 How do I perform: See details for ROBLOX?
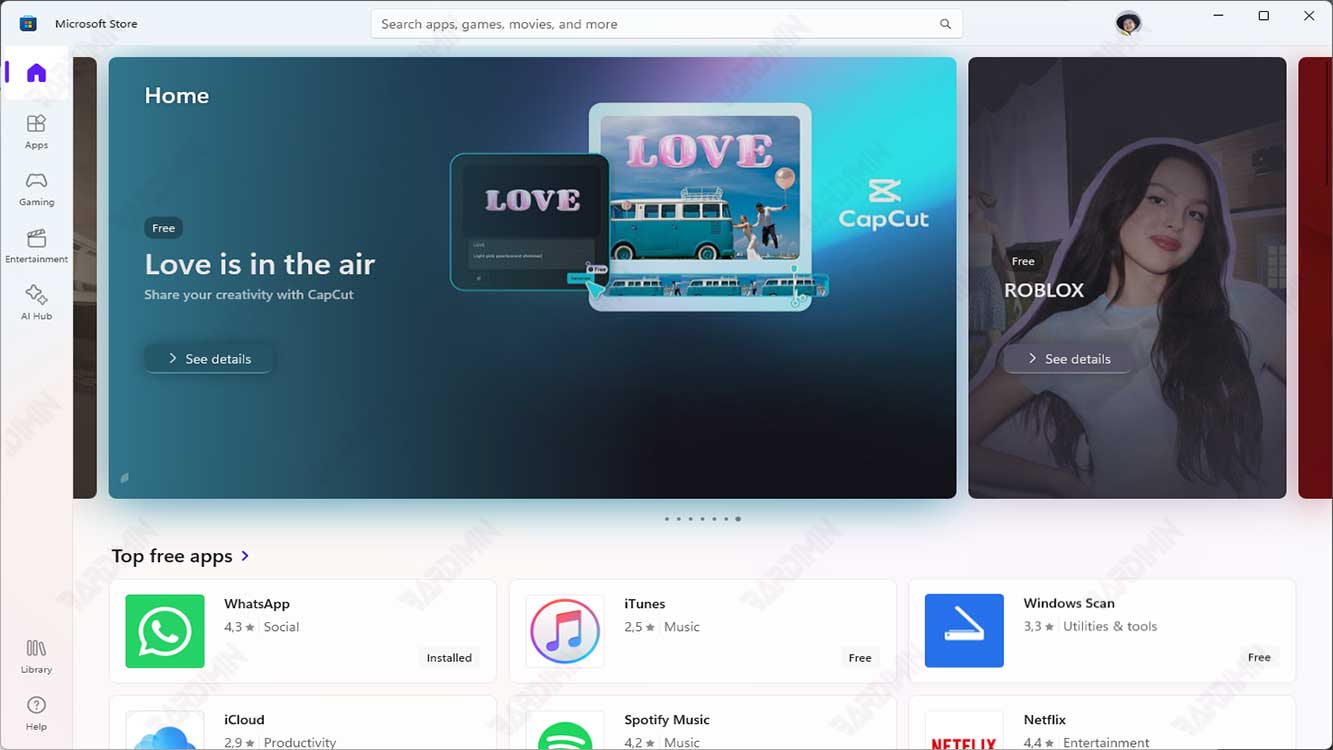click(x=1068, y=358)
